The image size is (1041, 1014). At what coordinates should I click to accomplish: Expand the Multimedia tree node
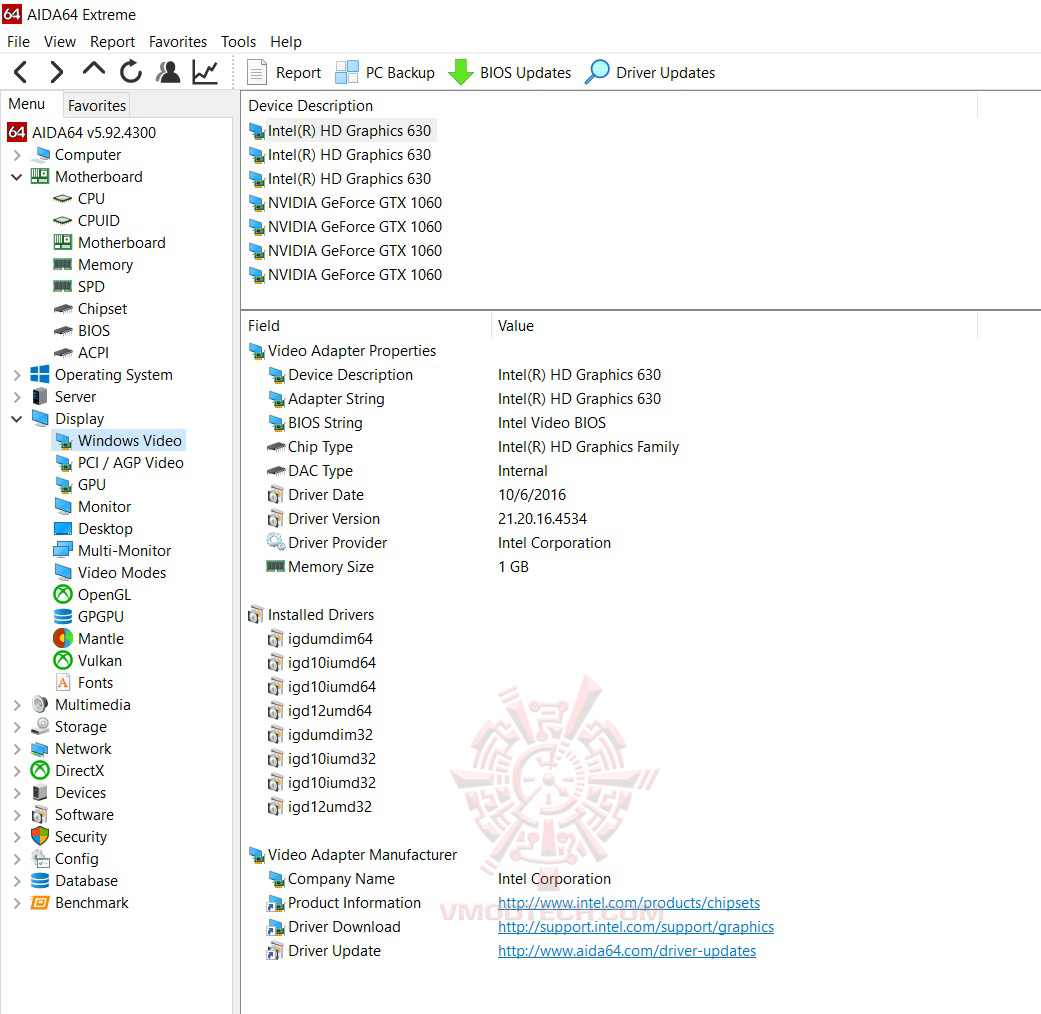click(17, 705)
